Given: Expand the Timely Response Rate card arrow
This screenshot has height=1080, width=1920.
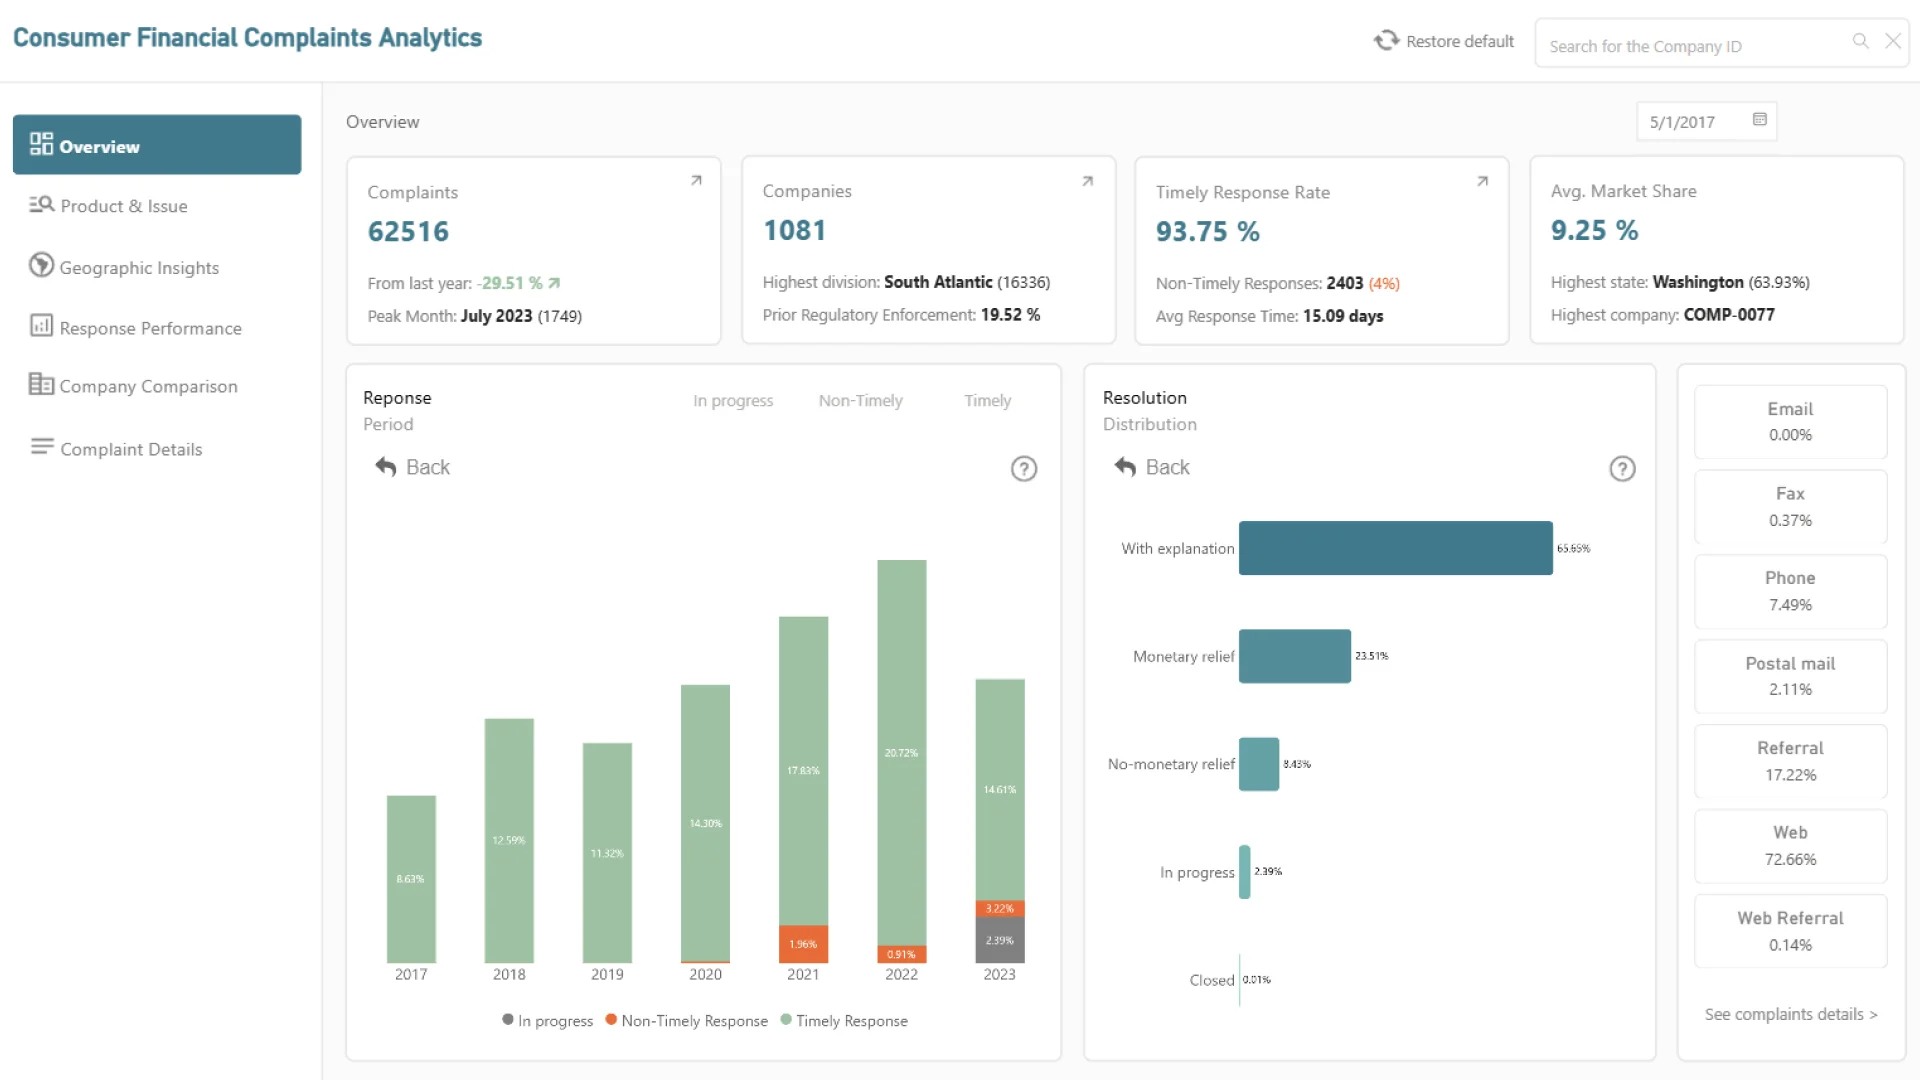Looking at the screenshot, I should (x=1482, y=181).
